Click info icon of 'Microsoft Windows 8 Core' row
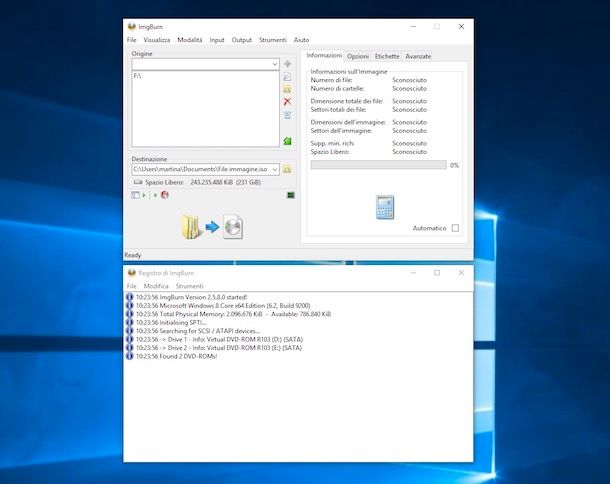The image size is (610, 484). point(130,305)
